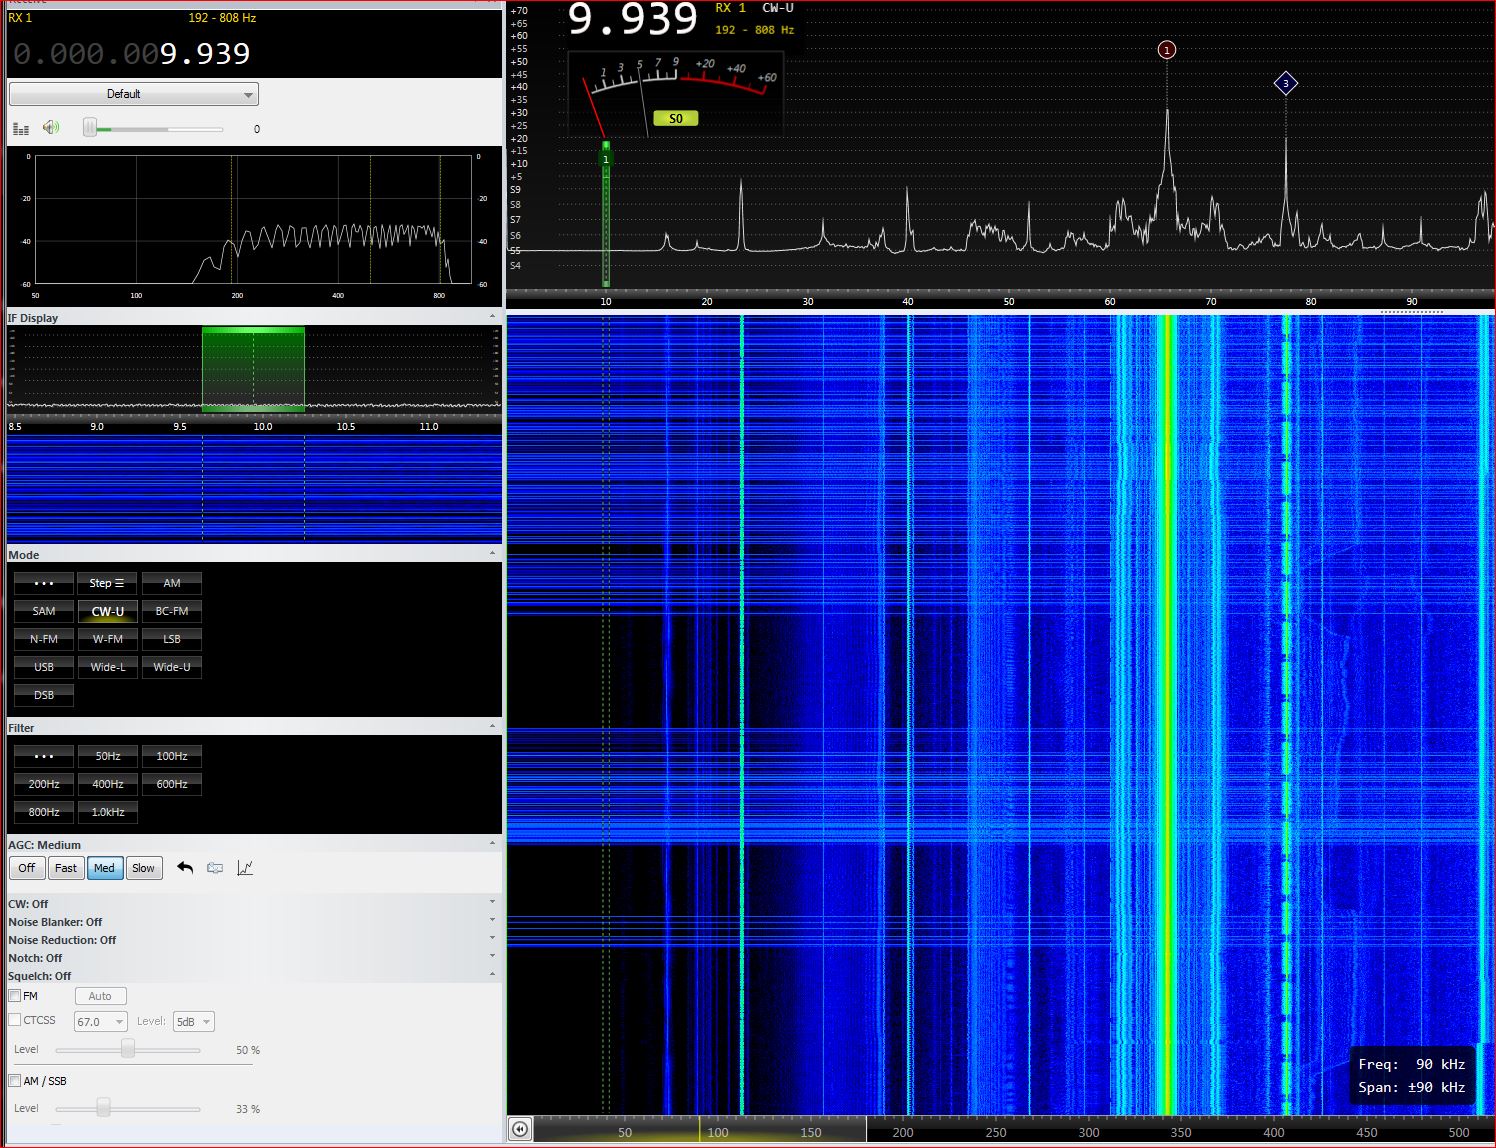The image size is (1496, 1148).
Task: Select AM mode
Action: tap(172, 583)
